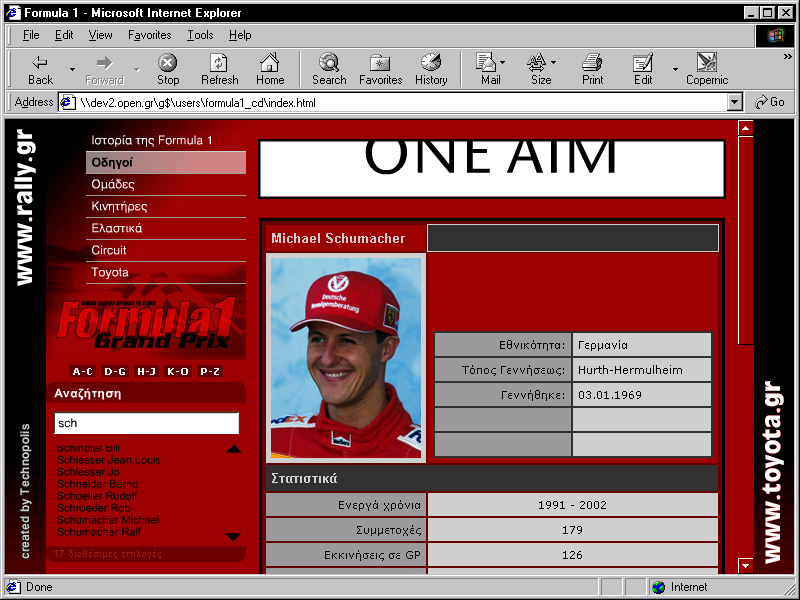The width and height of the screenshot is (800, 600).
Task: Open the Ελαστικά navigation item
Action: pyautogui.click(x=166, y=228)
